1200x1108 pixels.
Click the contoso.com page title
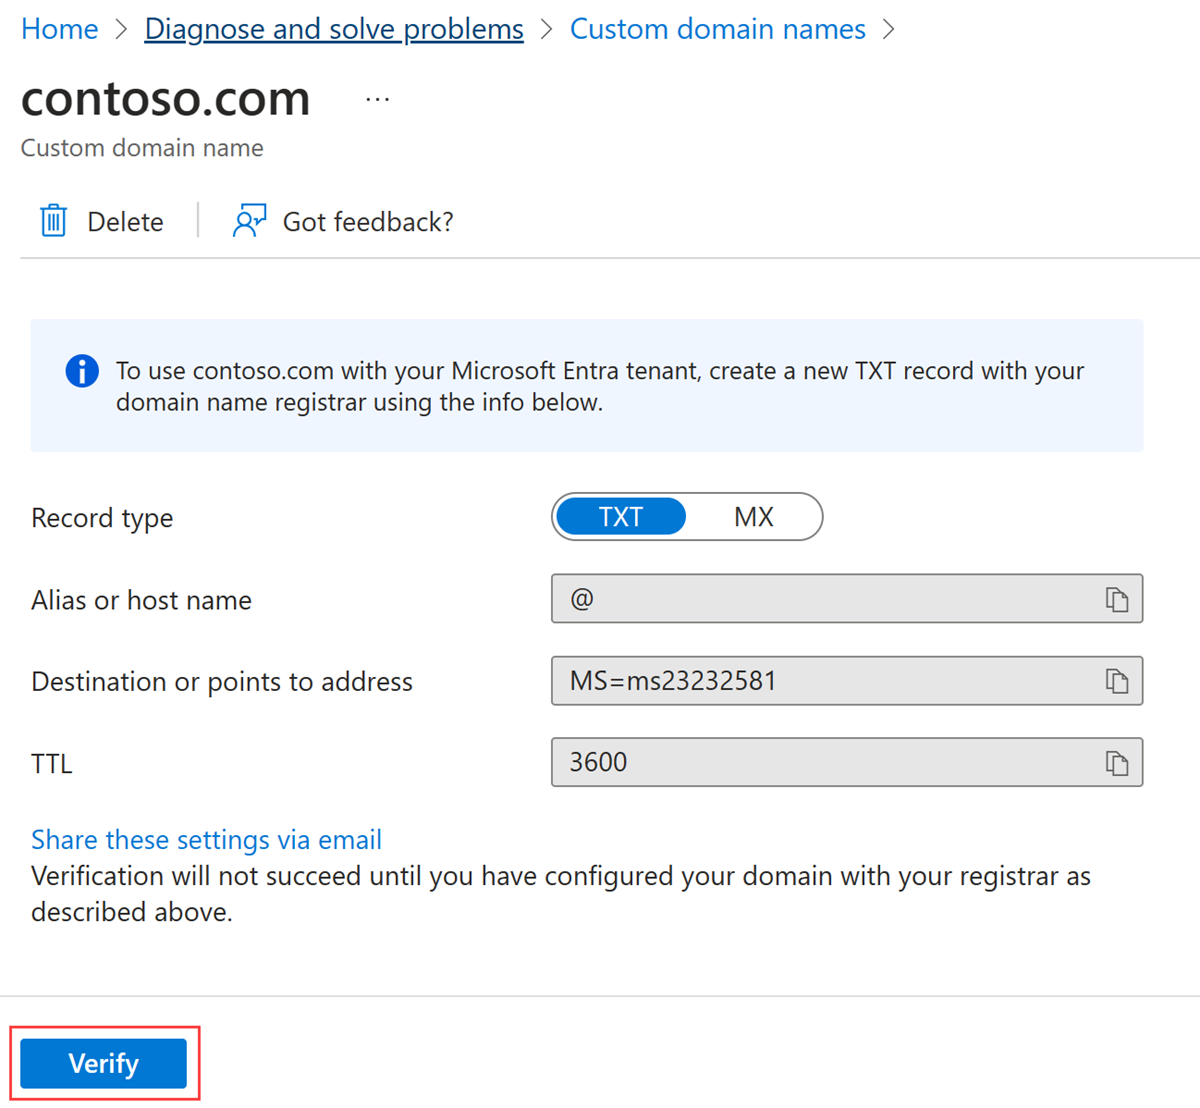[166, 98]
